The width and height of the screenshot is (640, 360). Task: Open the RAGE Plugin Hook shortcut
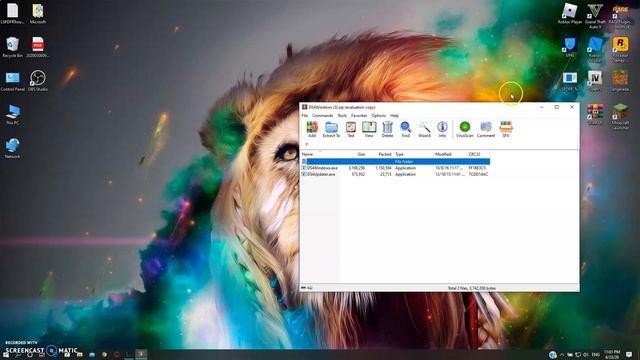pos(620,16)
